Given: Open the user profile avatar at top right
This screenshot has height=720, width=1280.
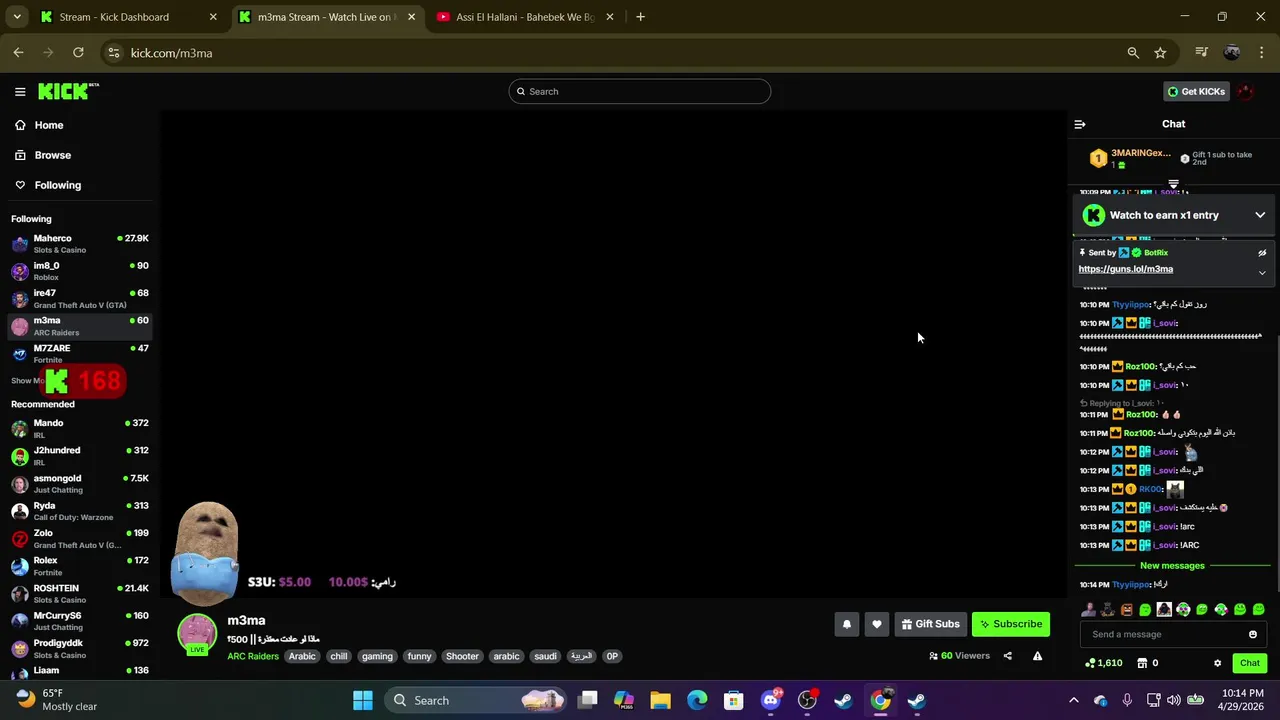Looking at the screenshot, I should point(1245,91).
